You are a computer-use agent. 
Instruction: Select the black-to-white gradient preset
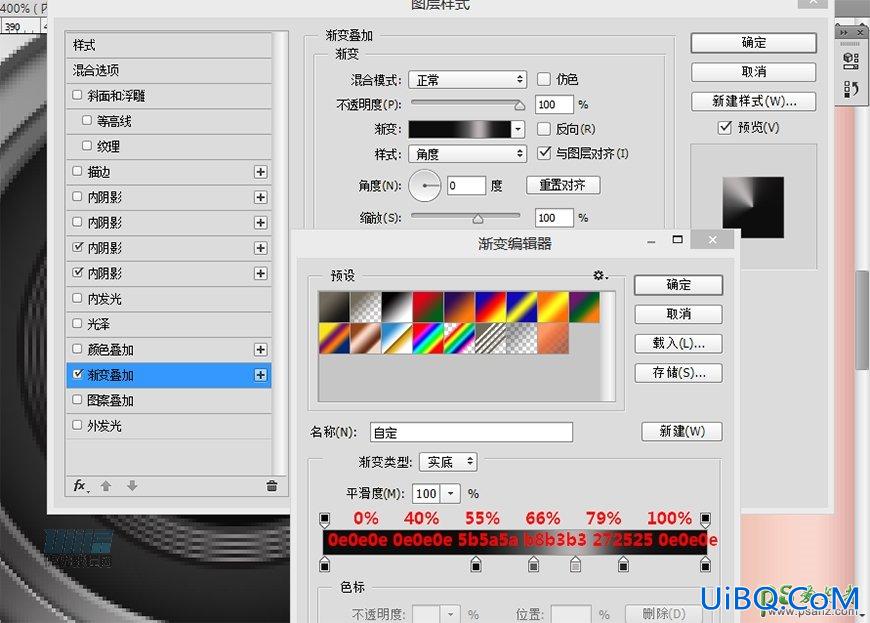397,307
